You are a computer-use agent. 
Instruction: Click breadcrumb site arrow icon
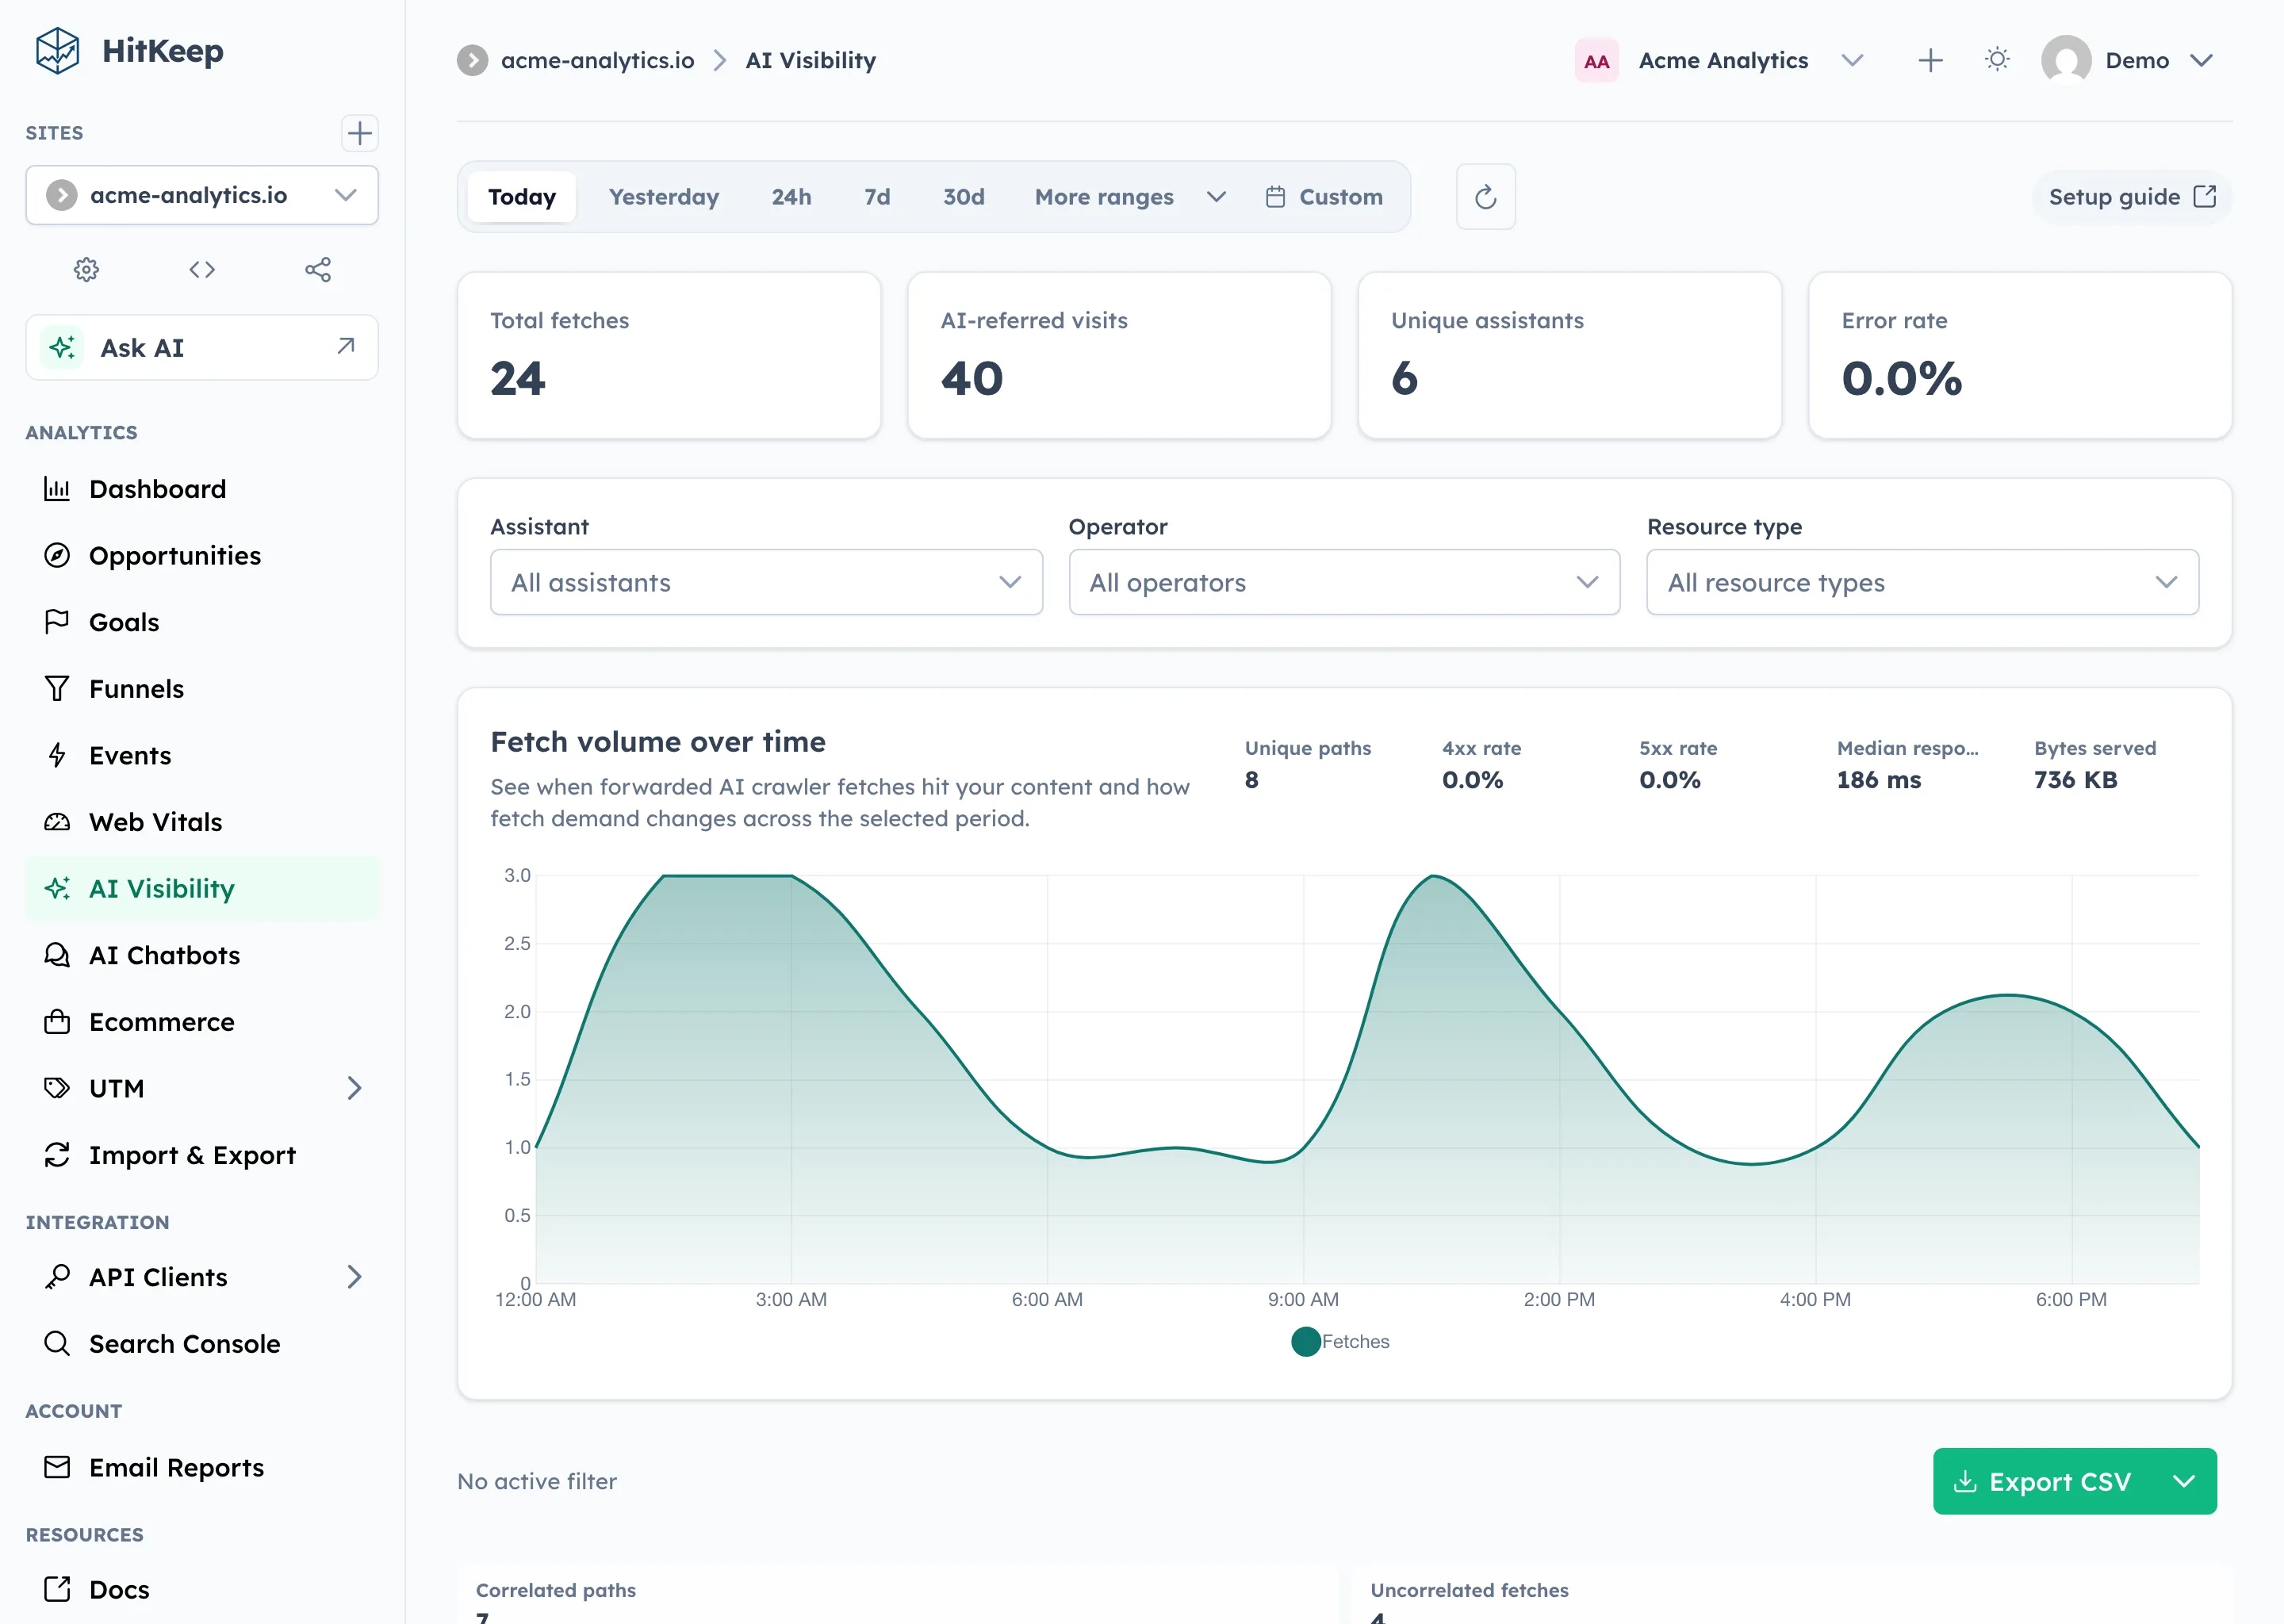[x=472, y=60]
